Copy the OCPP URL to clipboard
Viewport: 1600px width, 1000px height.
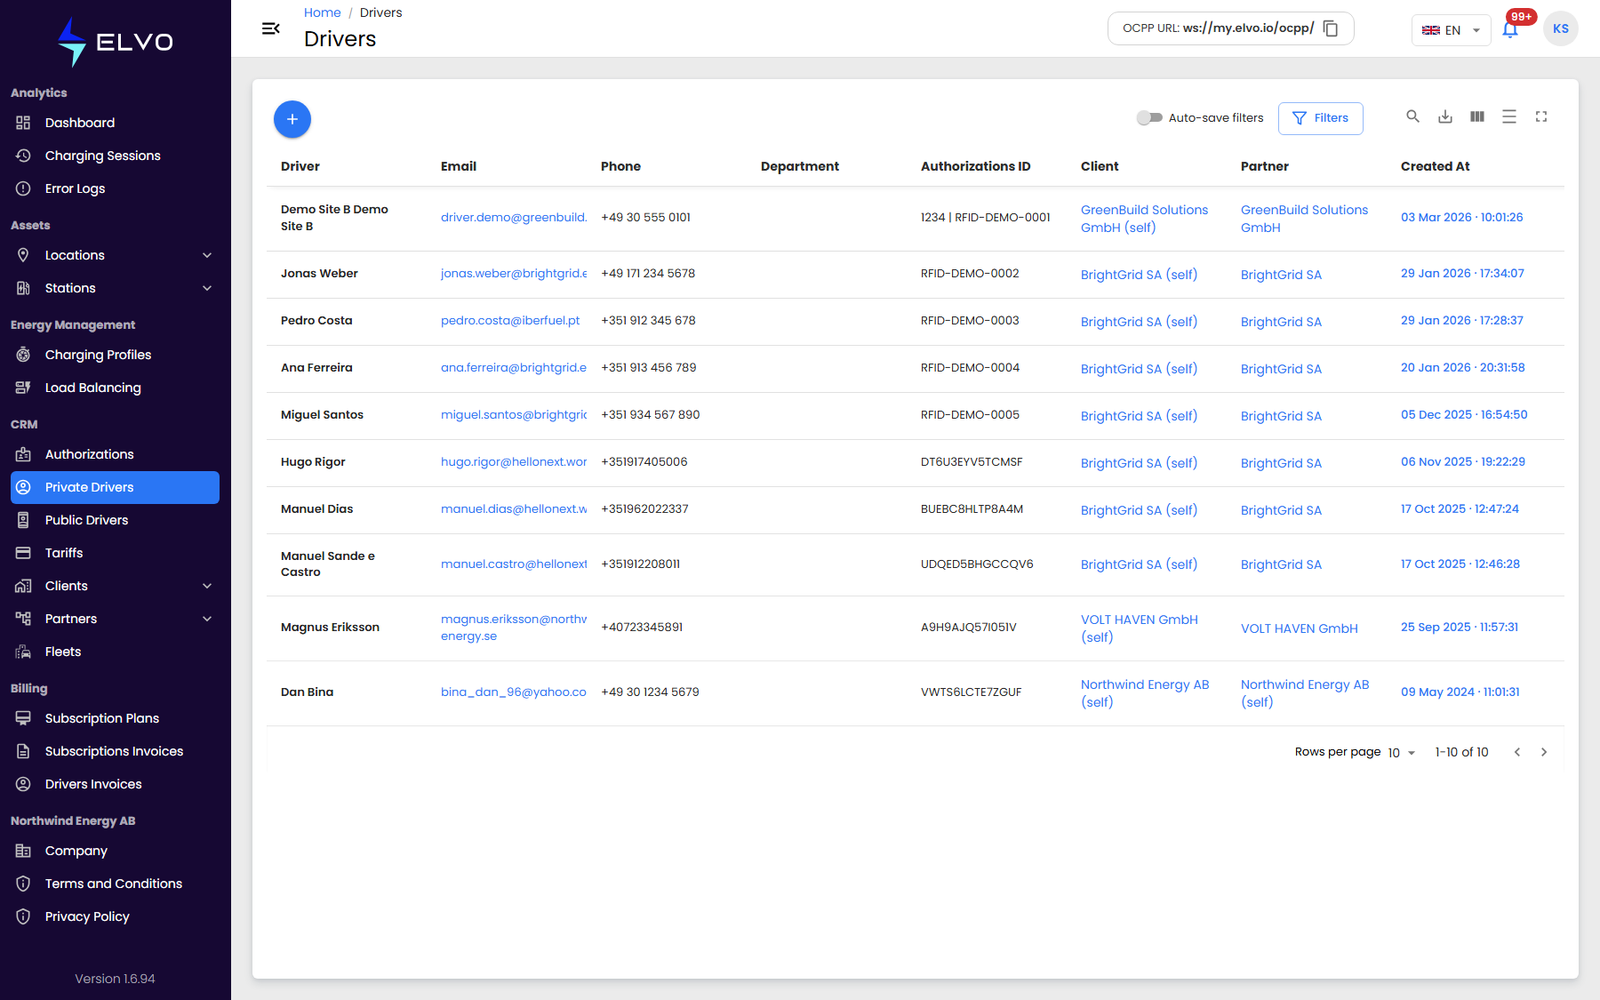(x=1330, y=28)
